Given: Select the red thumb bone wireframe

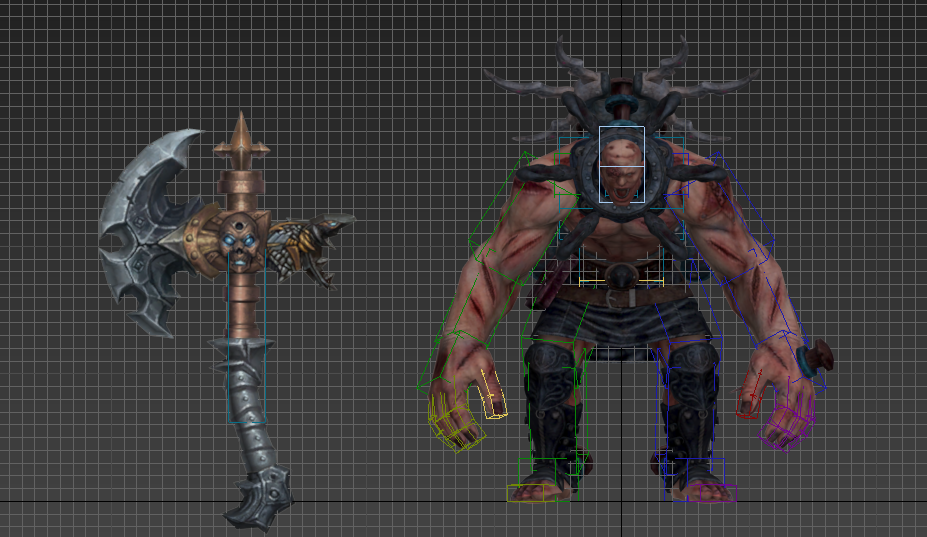Looking at the screenshot, I should 750,393.
